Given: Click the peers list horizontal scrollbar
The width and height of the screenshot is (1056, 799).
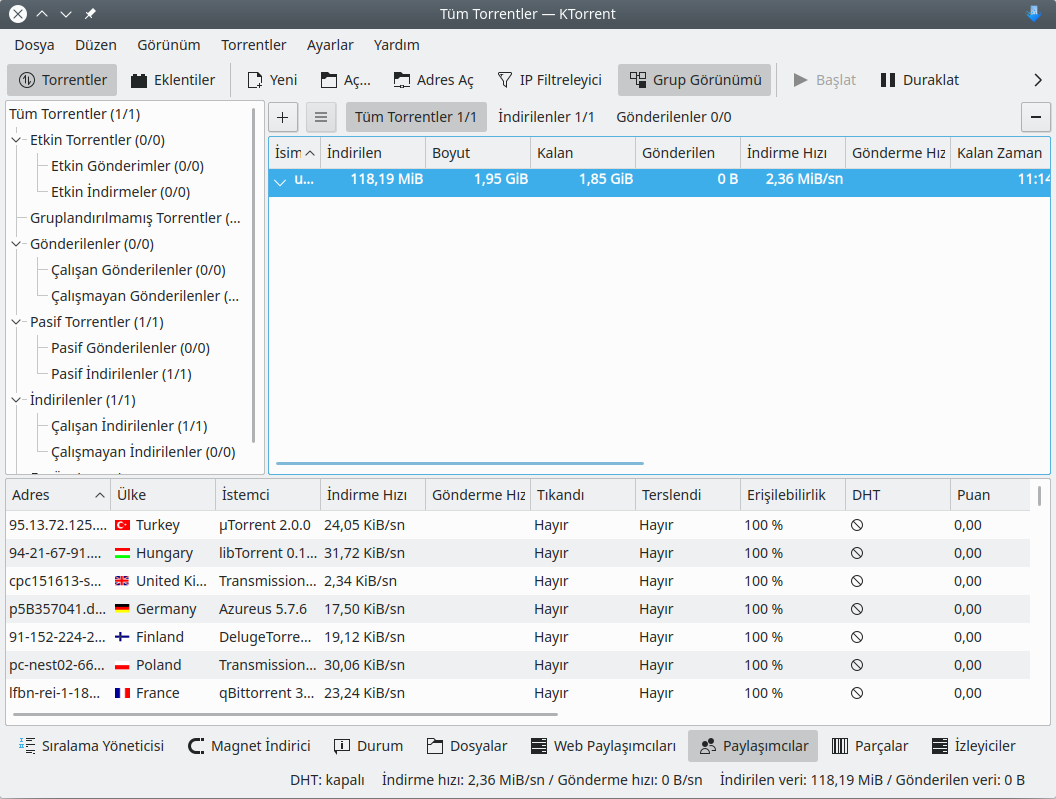Looking at the screenshot, I should (285, 714).
